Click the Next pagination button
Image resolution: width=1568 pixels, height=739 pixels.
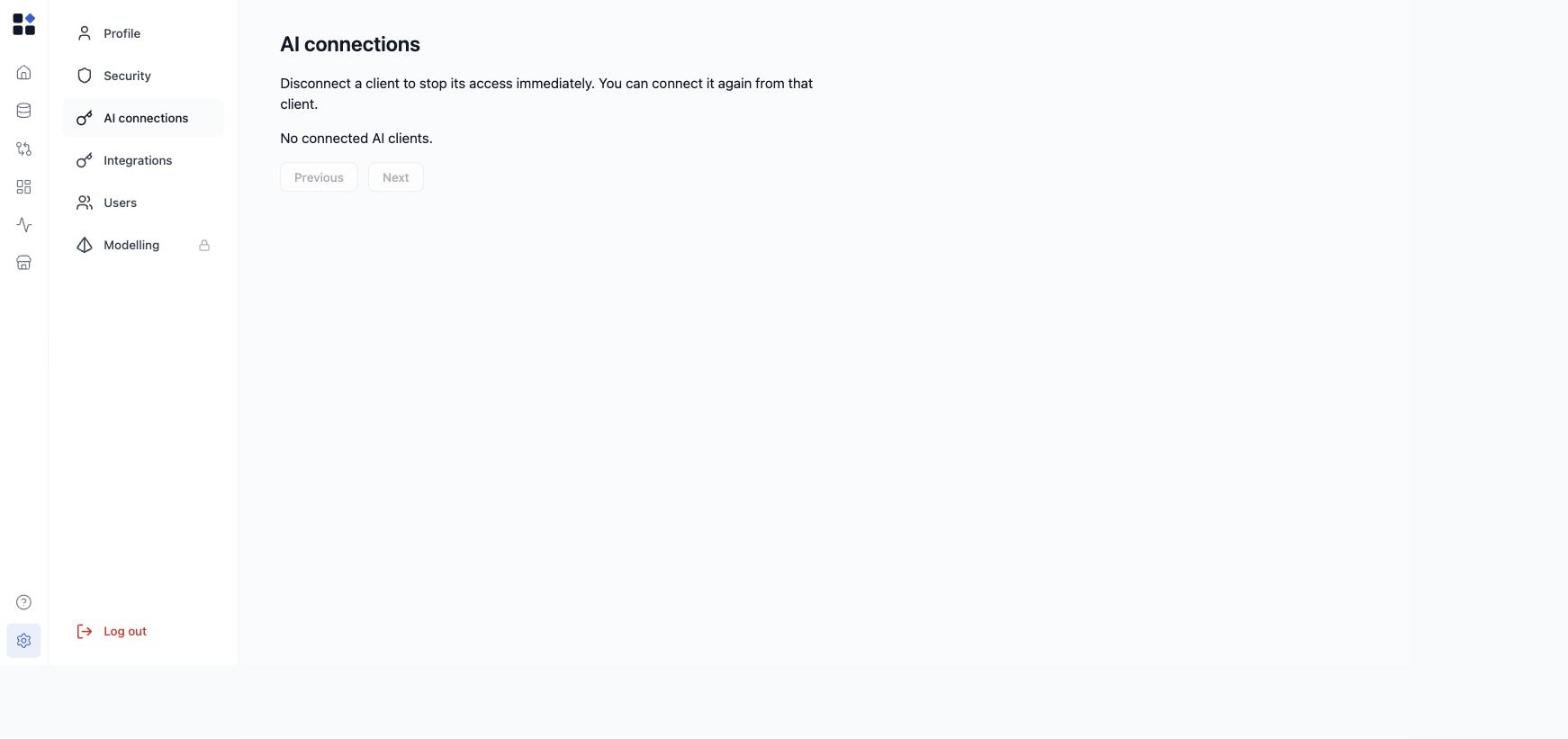point(396,177)
